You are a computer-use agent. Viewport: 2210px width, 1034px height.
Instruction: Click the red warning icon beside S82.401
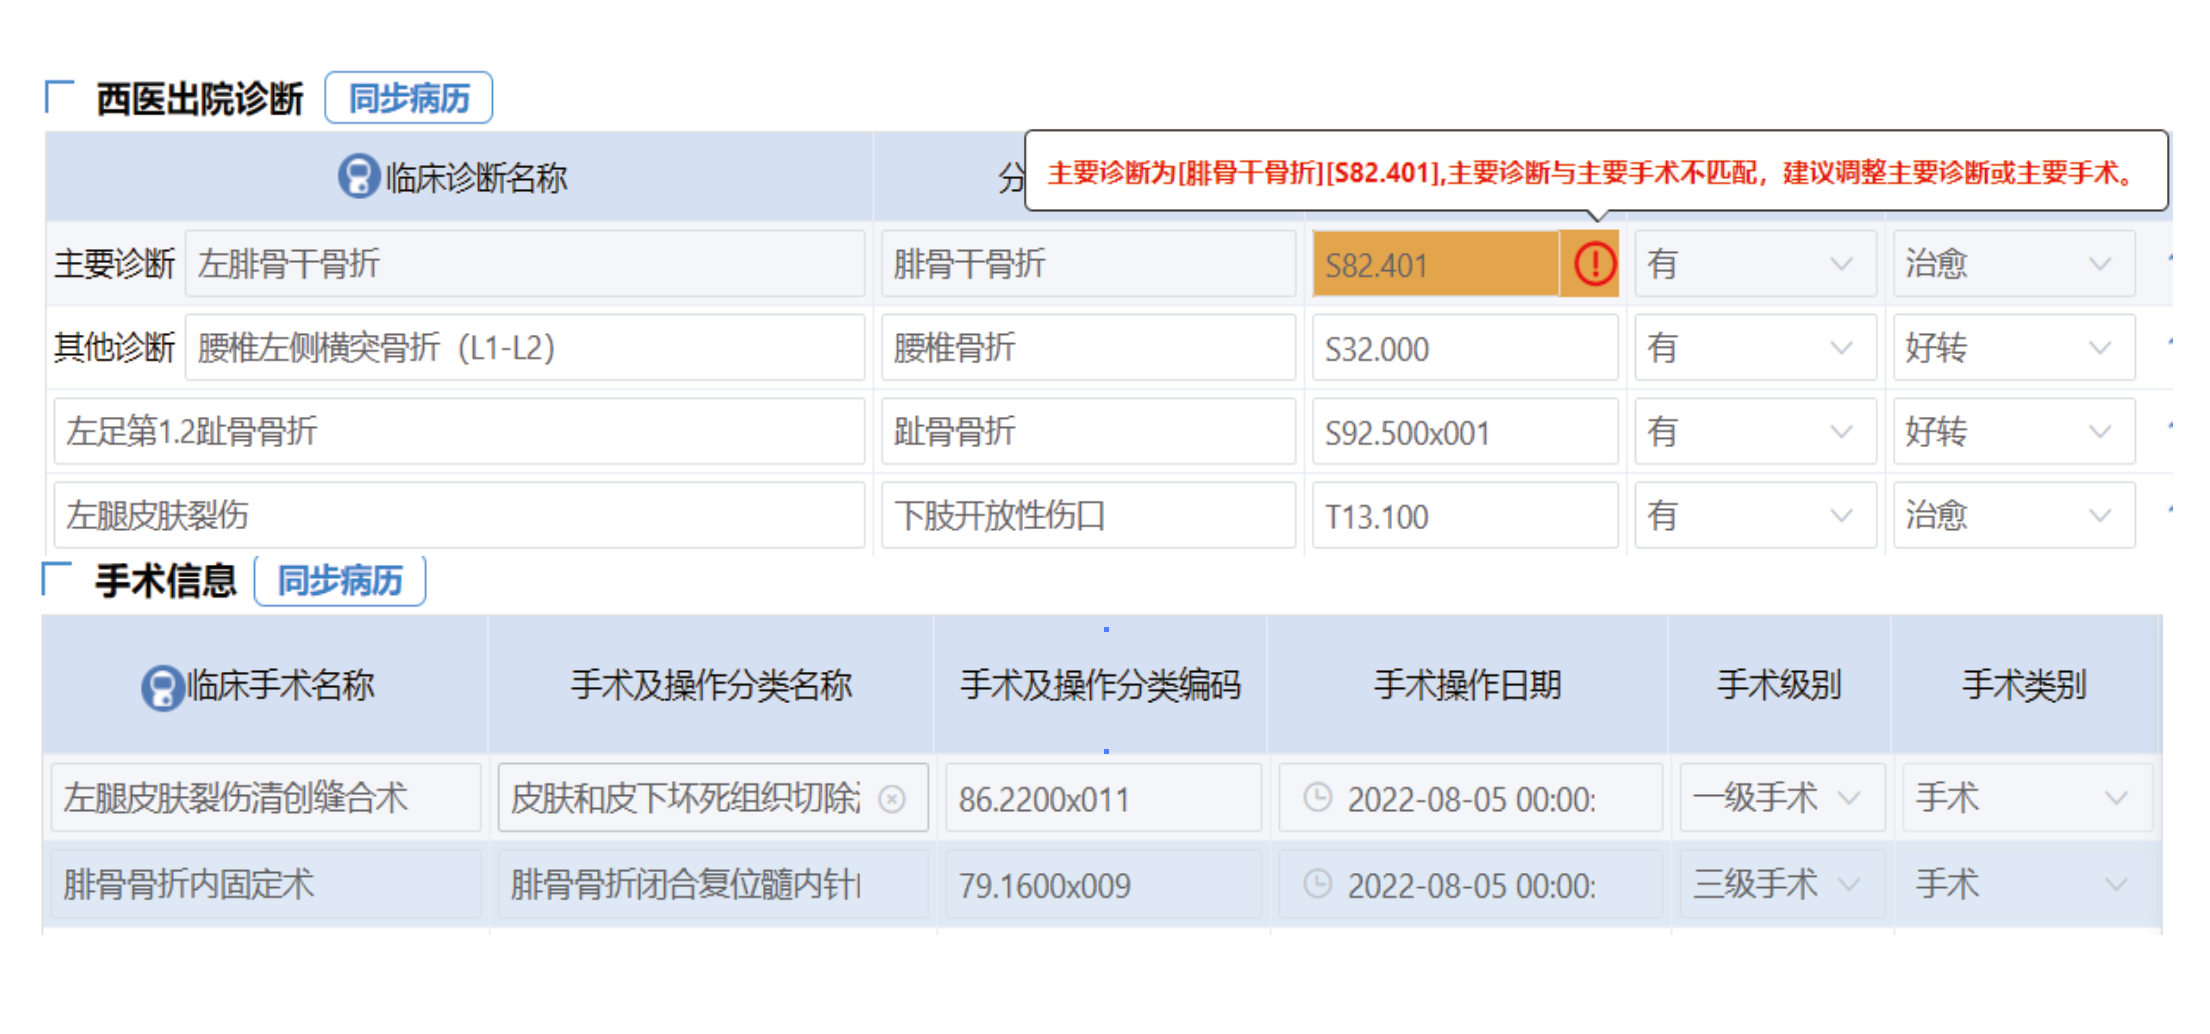click(x=1594, y=264)
